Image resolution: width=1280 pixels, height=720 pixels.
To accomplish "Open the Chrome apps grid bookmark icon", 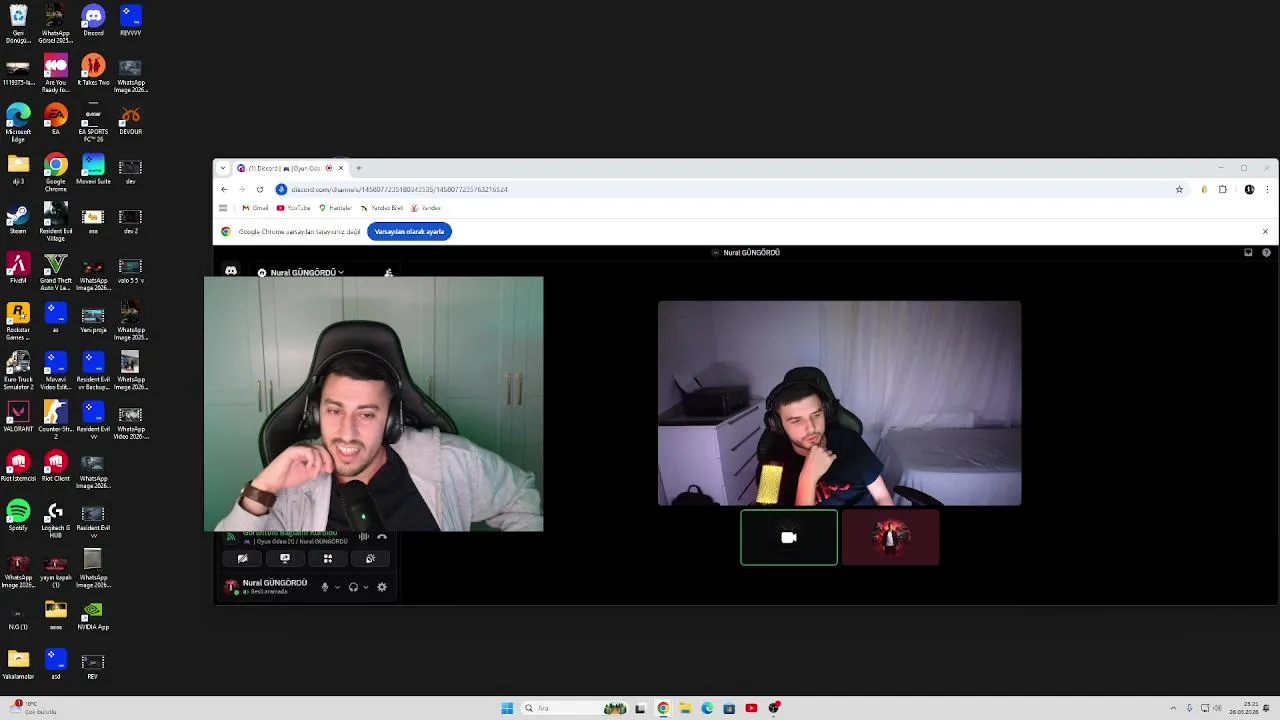I will point(223,208).
